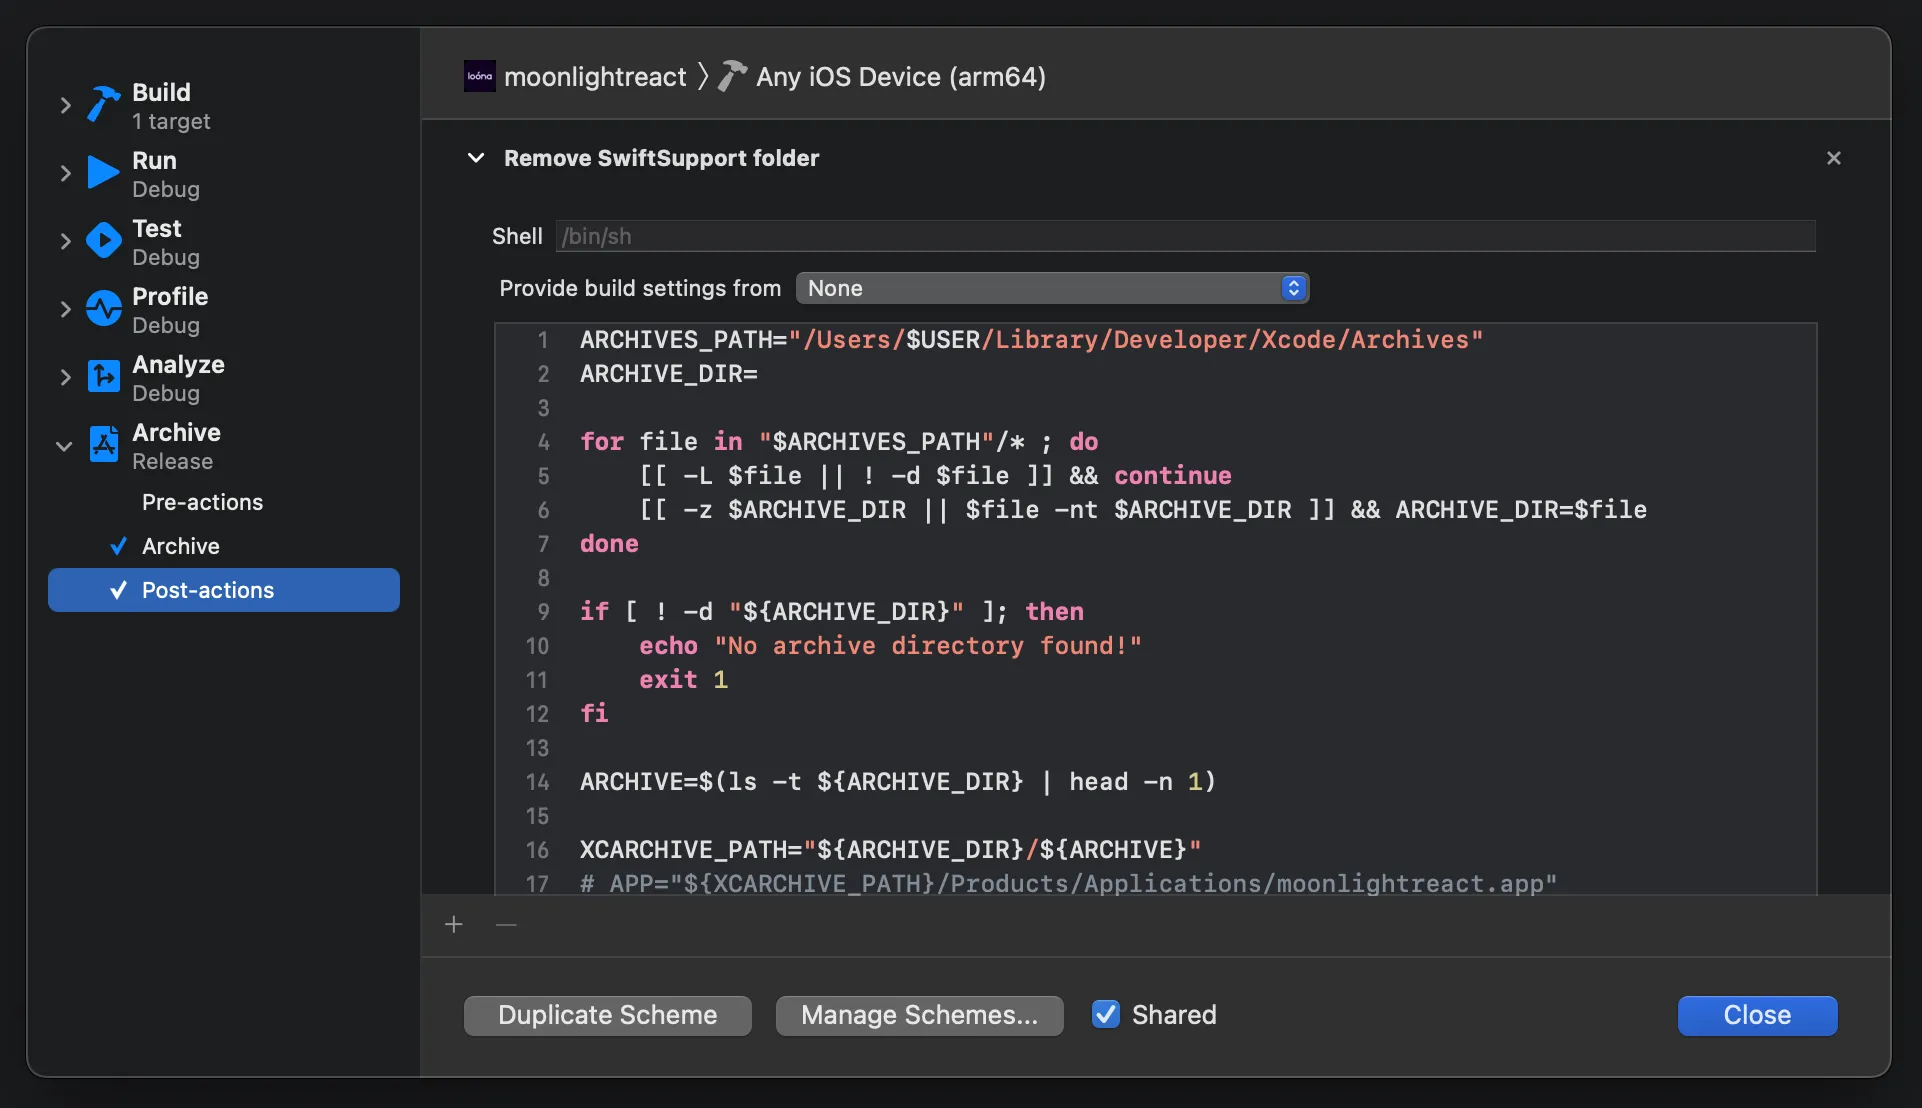Select Pre-actions under Archive
Screen dimensions: 1922x1108
pyautogui.click(x=202, y=502)
